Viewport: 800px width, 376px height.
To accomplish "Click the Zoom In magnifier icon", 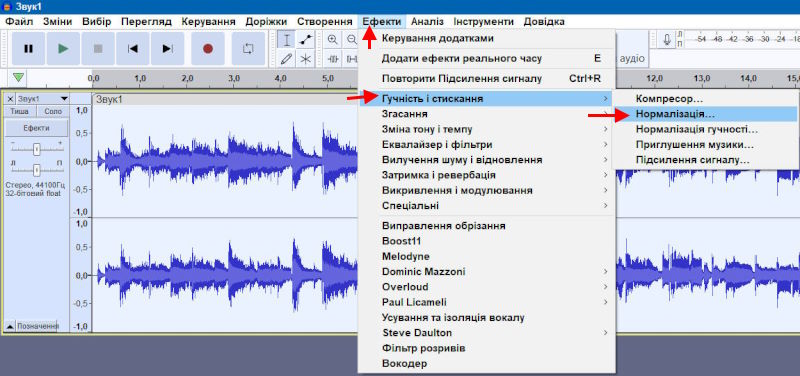I will coord(333,40).
